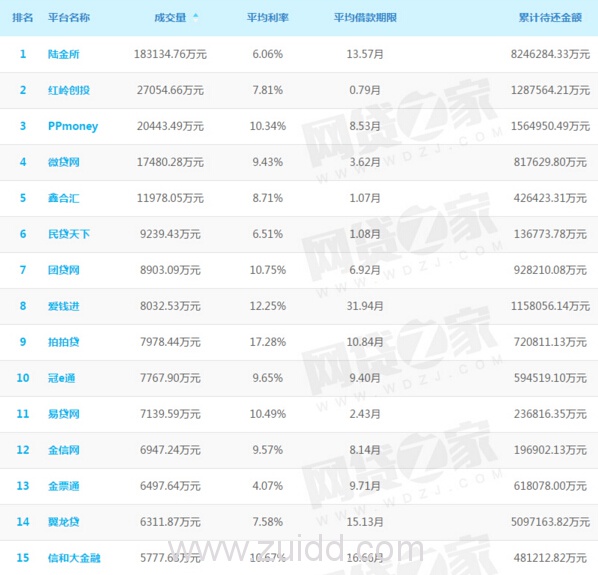598x575 pixels.
Task: Click the 平均借款期限 column header
Action: (365, 18)
